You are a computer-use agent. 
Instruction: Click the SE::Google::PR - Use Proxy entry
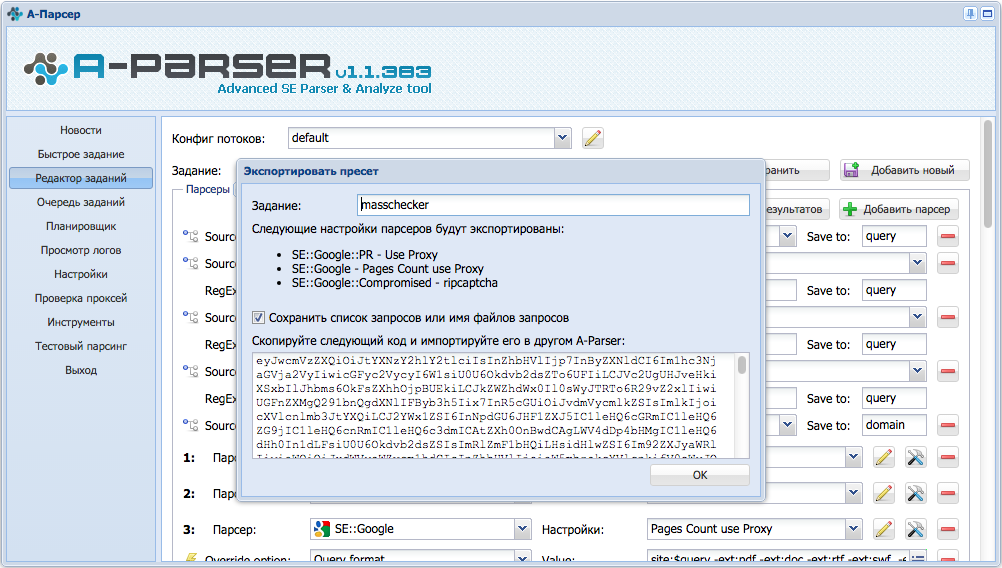(x=364, y=255)
